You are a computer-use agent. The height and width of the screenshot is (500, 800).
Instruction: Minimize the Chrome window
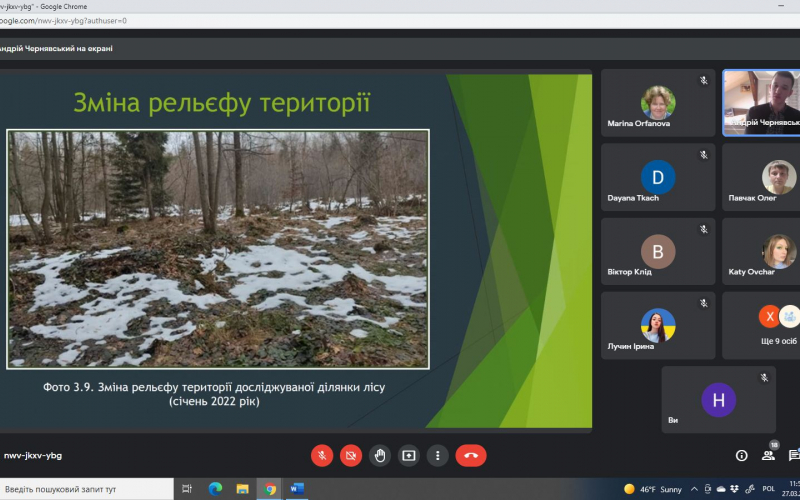781,6
